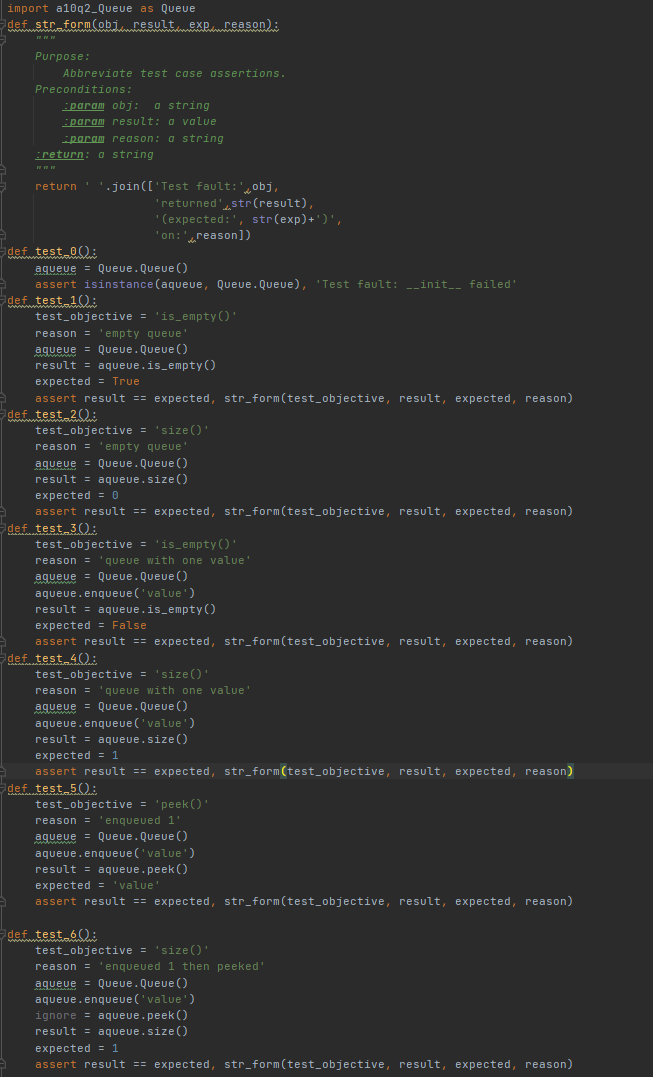Click the 'def test_0():' line
Image resolution: width=653 pixels, height=1077 pixels.
point(52,252)
